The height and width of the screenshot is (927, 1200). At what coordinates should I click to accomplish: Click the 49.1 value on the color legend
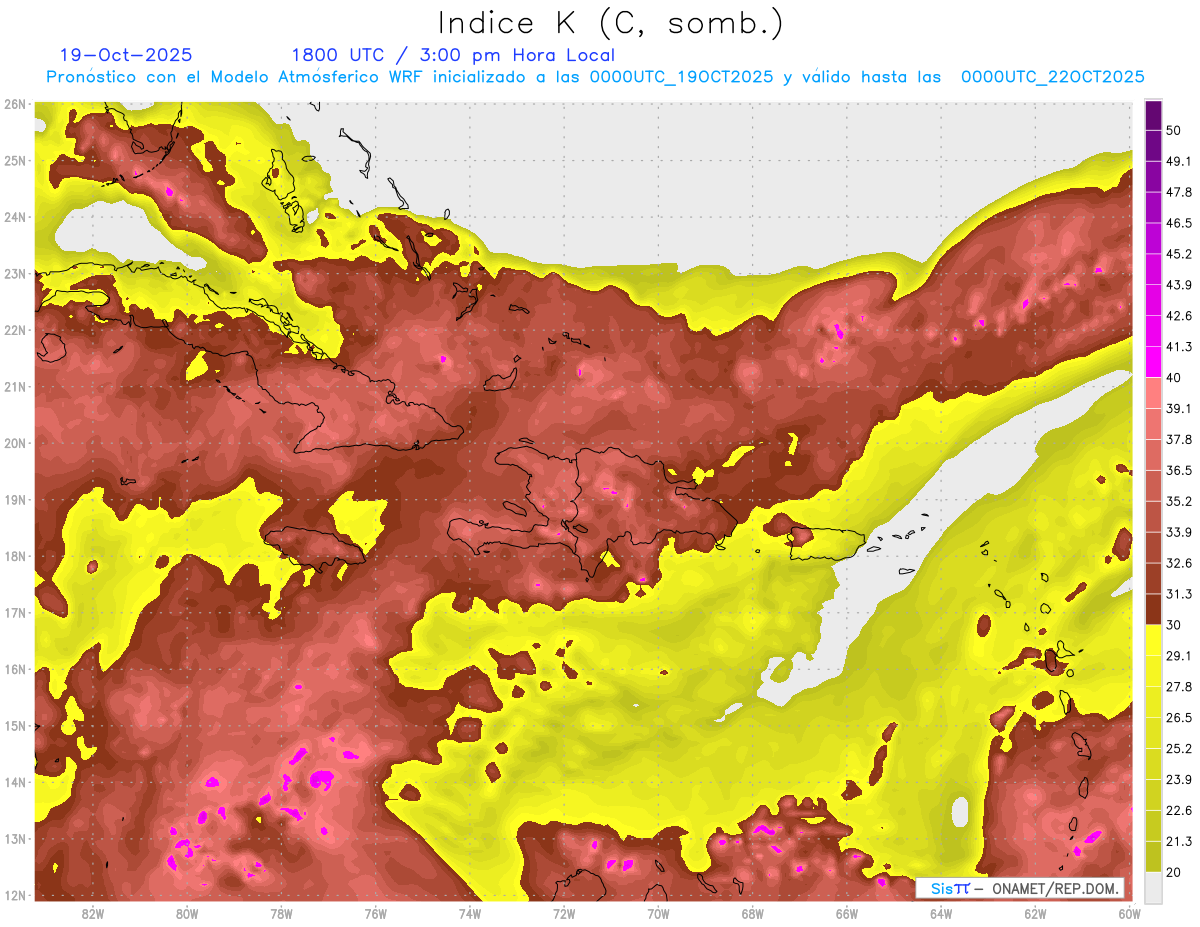1180,161
